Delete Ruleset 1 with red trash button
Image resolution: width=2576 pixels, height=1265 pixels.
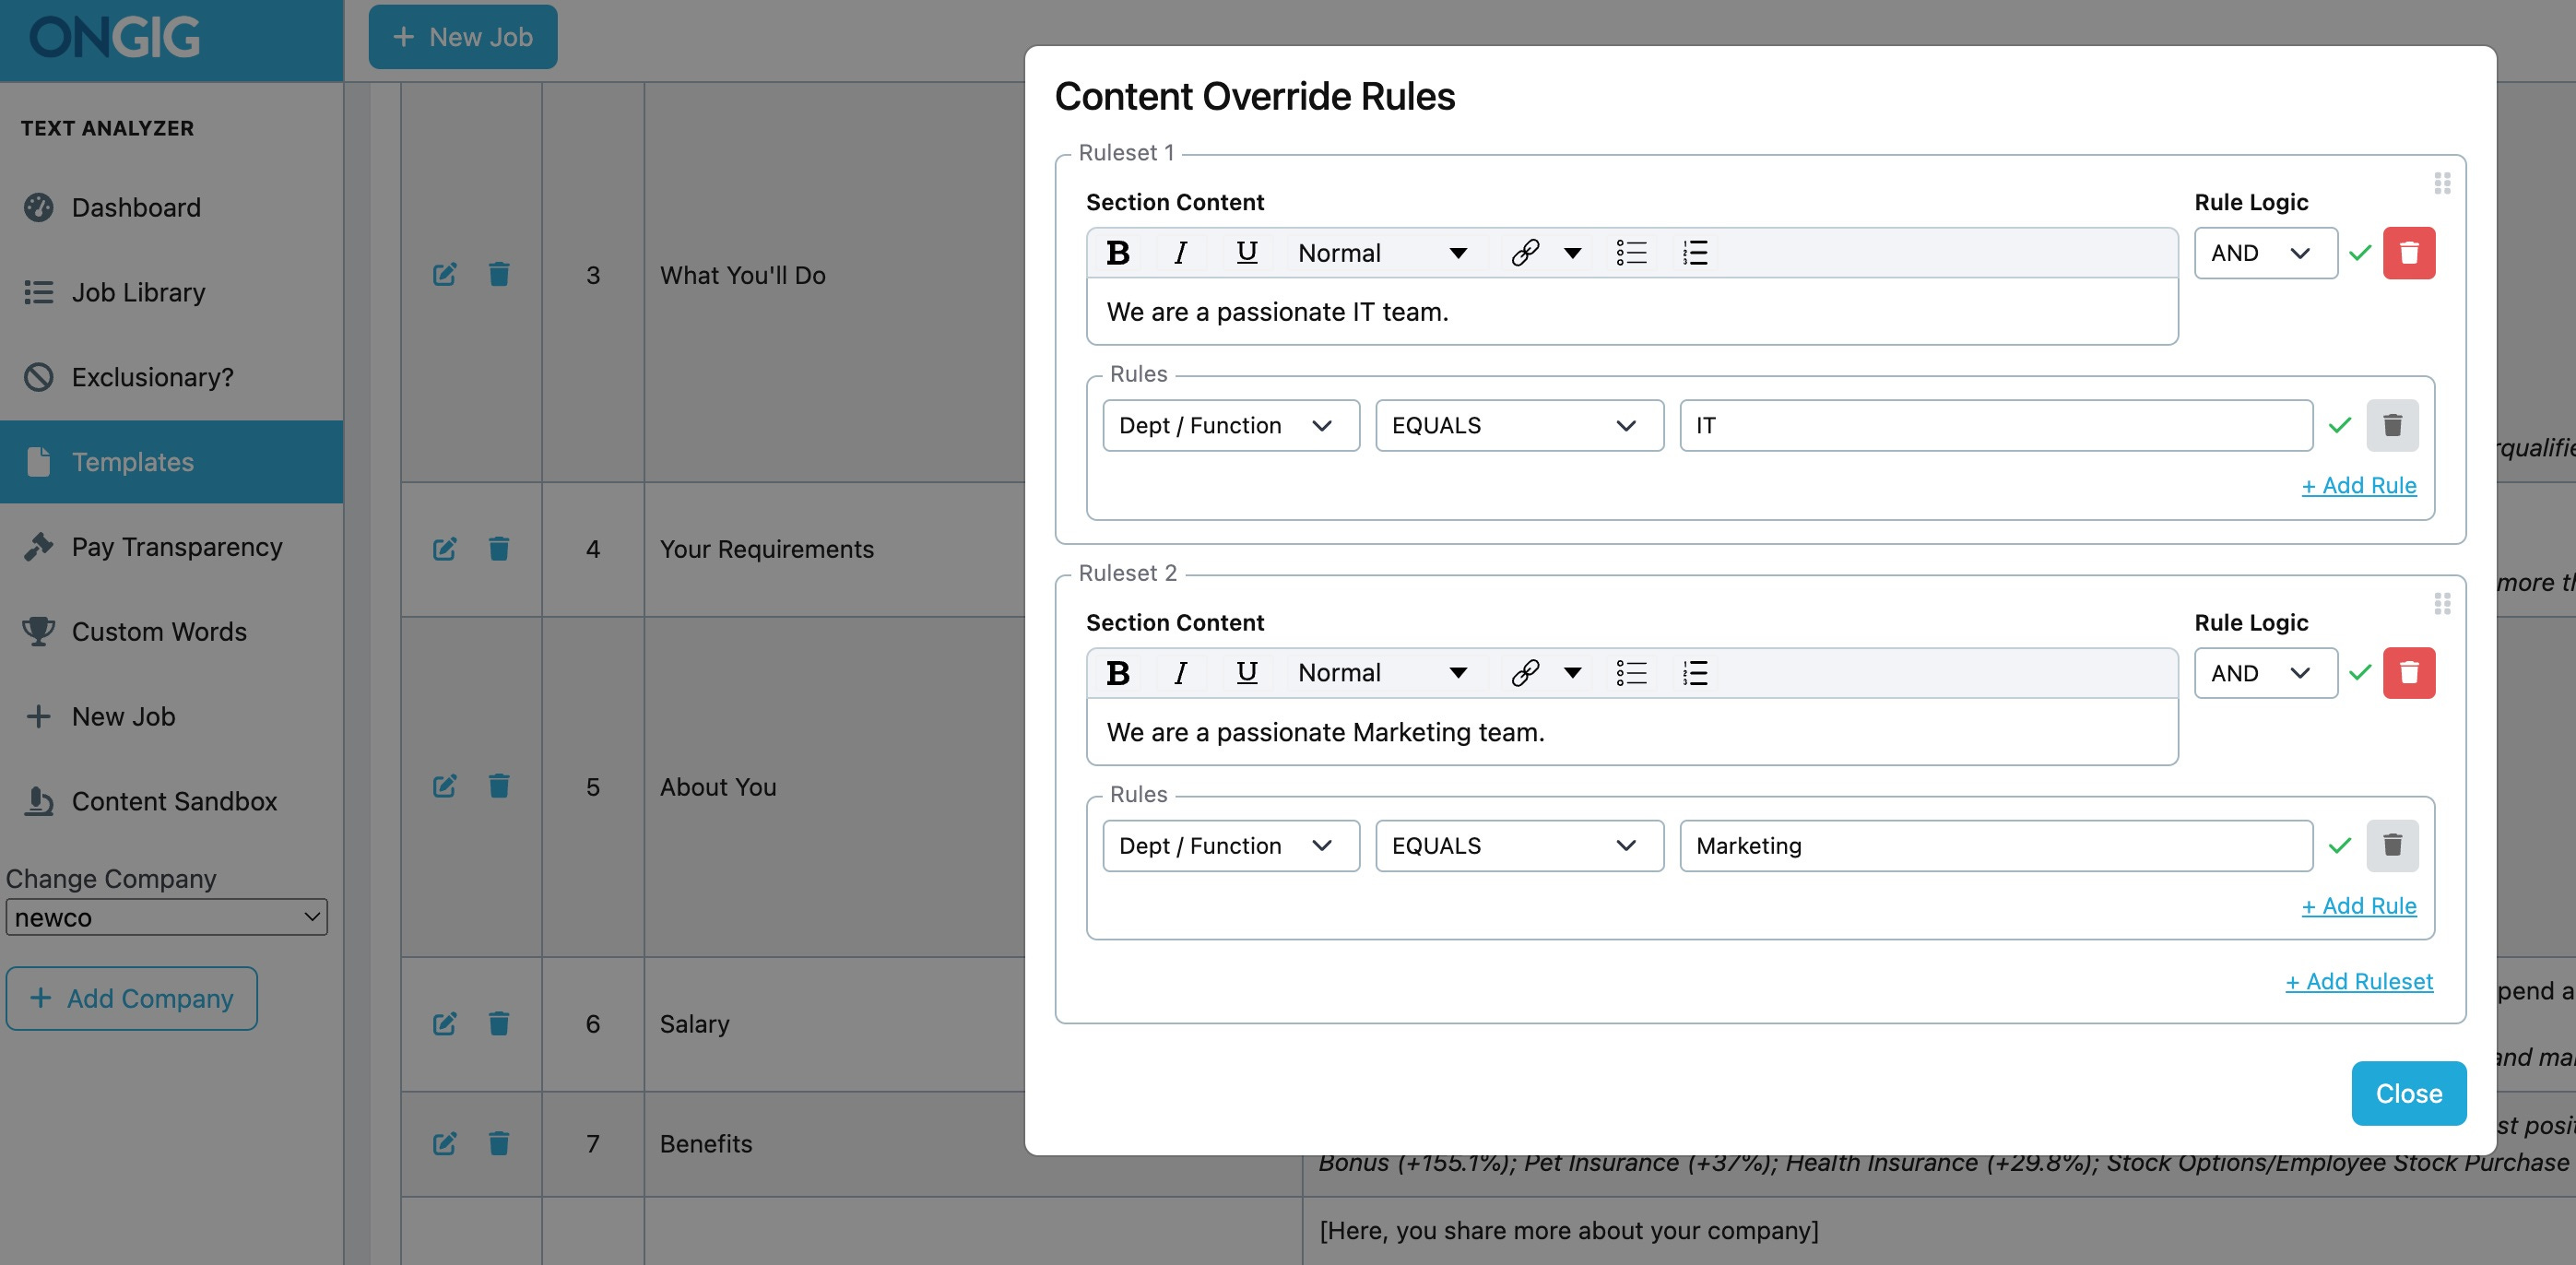2408,253
